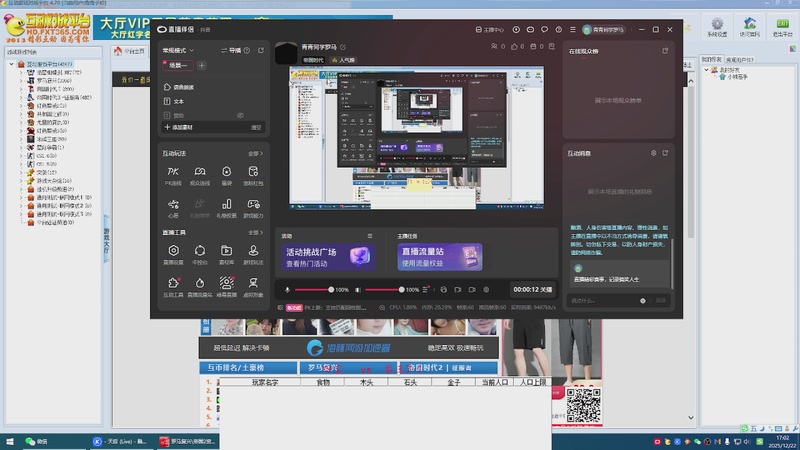
Task: Click the chat message input field
Action: point(603,301)
